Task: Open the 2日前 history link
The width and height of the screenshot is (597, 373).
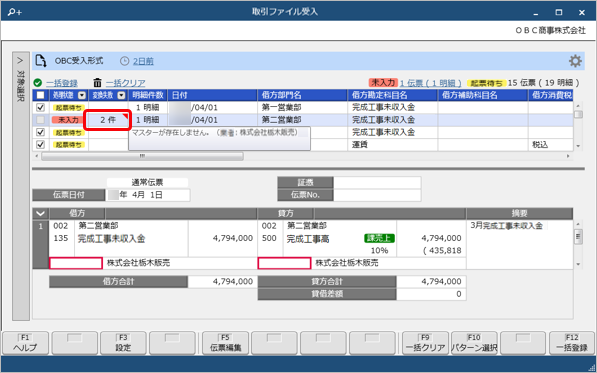Action: pyautogui.click(x=143, y=61)
